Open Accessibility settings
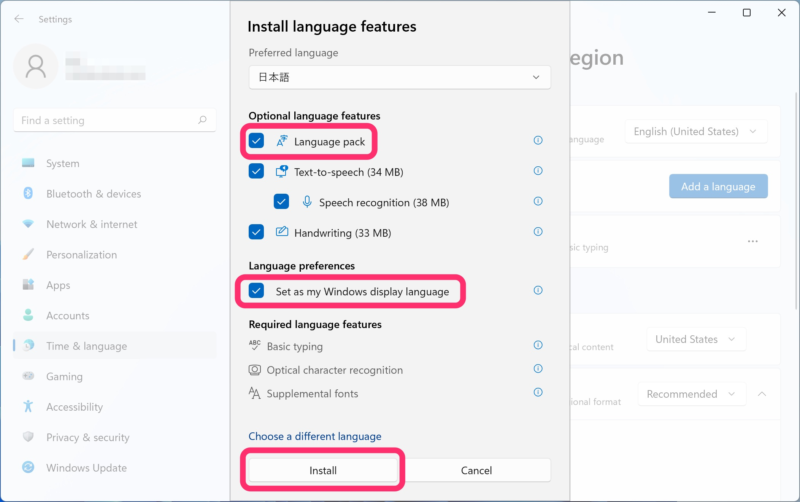Screen dimensions: 800x502 point(115,407)
